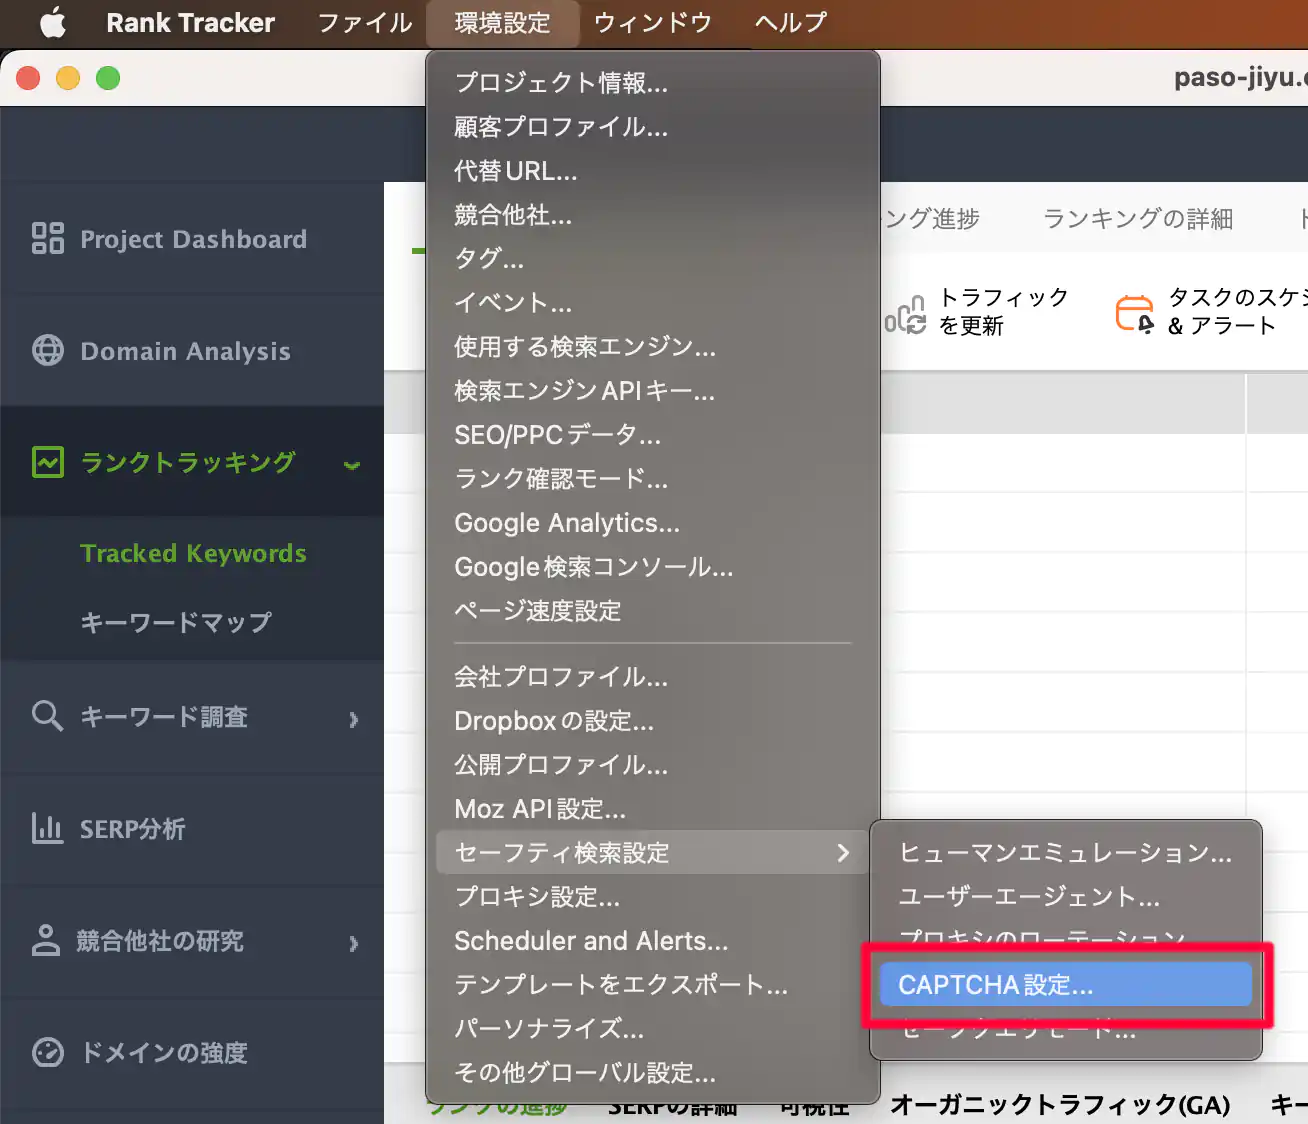Open ドメインの強度 in sidebar
Image resolution: width=1308 pixels, height=1124 pixels.
click(192, 1052)
